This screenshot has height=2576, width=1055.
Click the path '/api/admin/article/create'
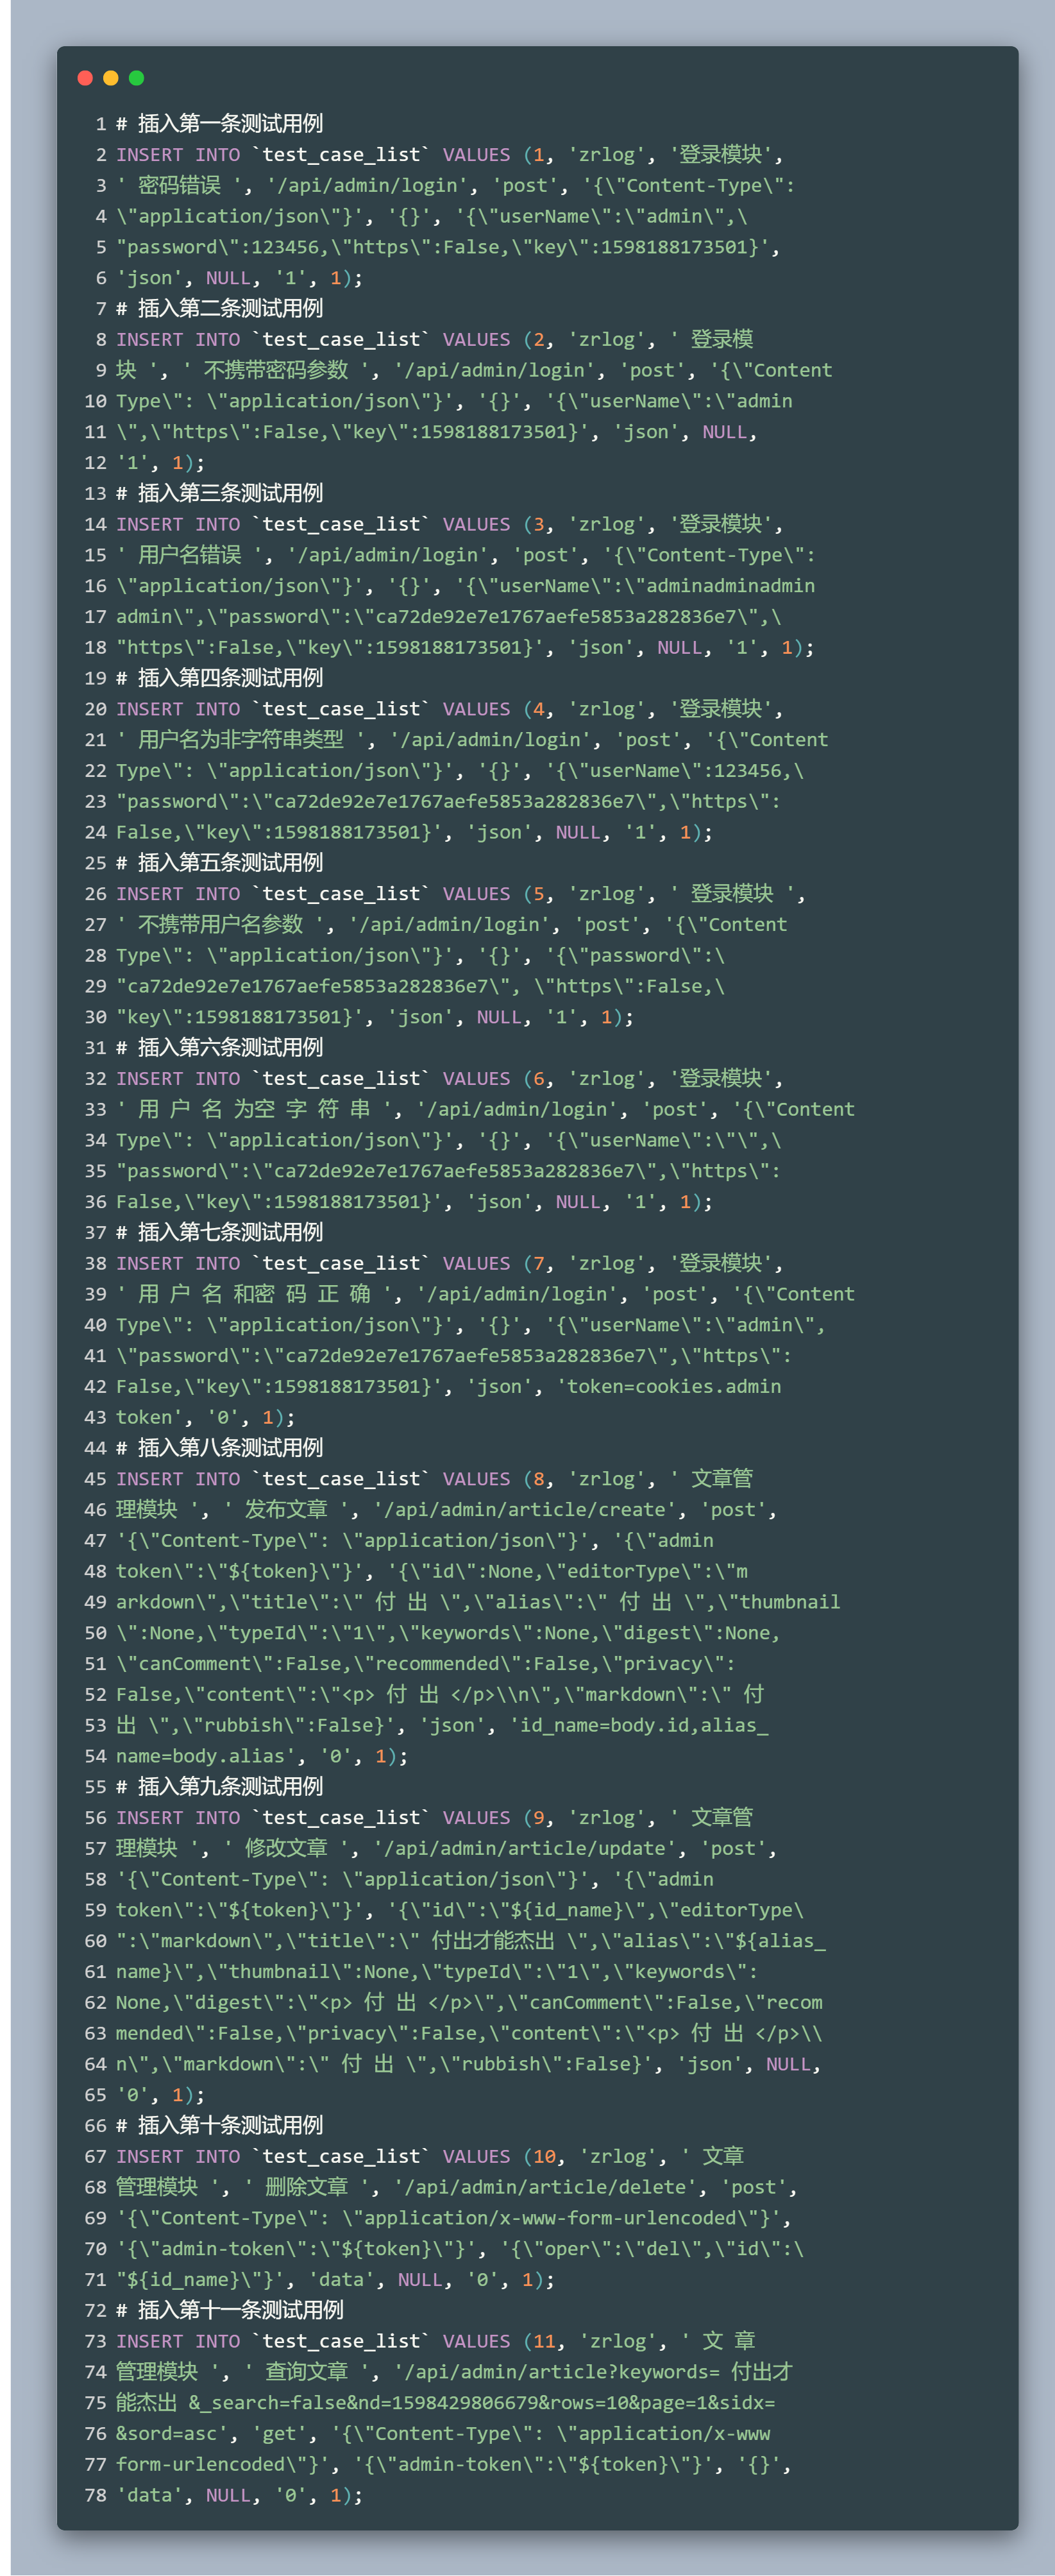click(525, 1509)
